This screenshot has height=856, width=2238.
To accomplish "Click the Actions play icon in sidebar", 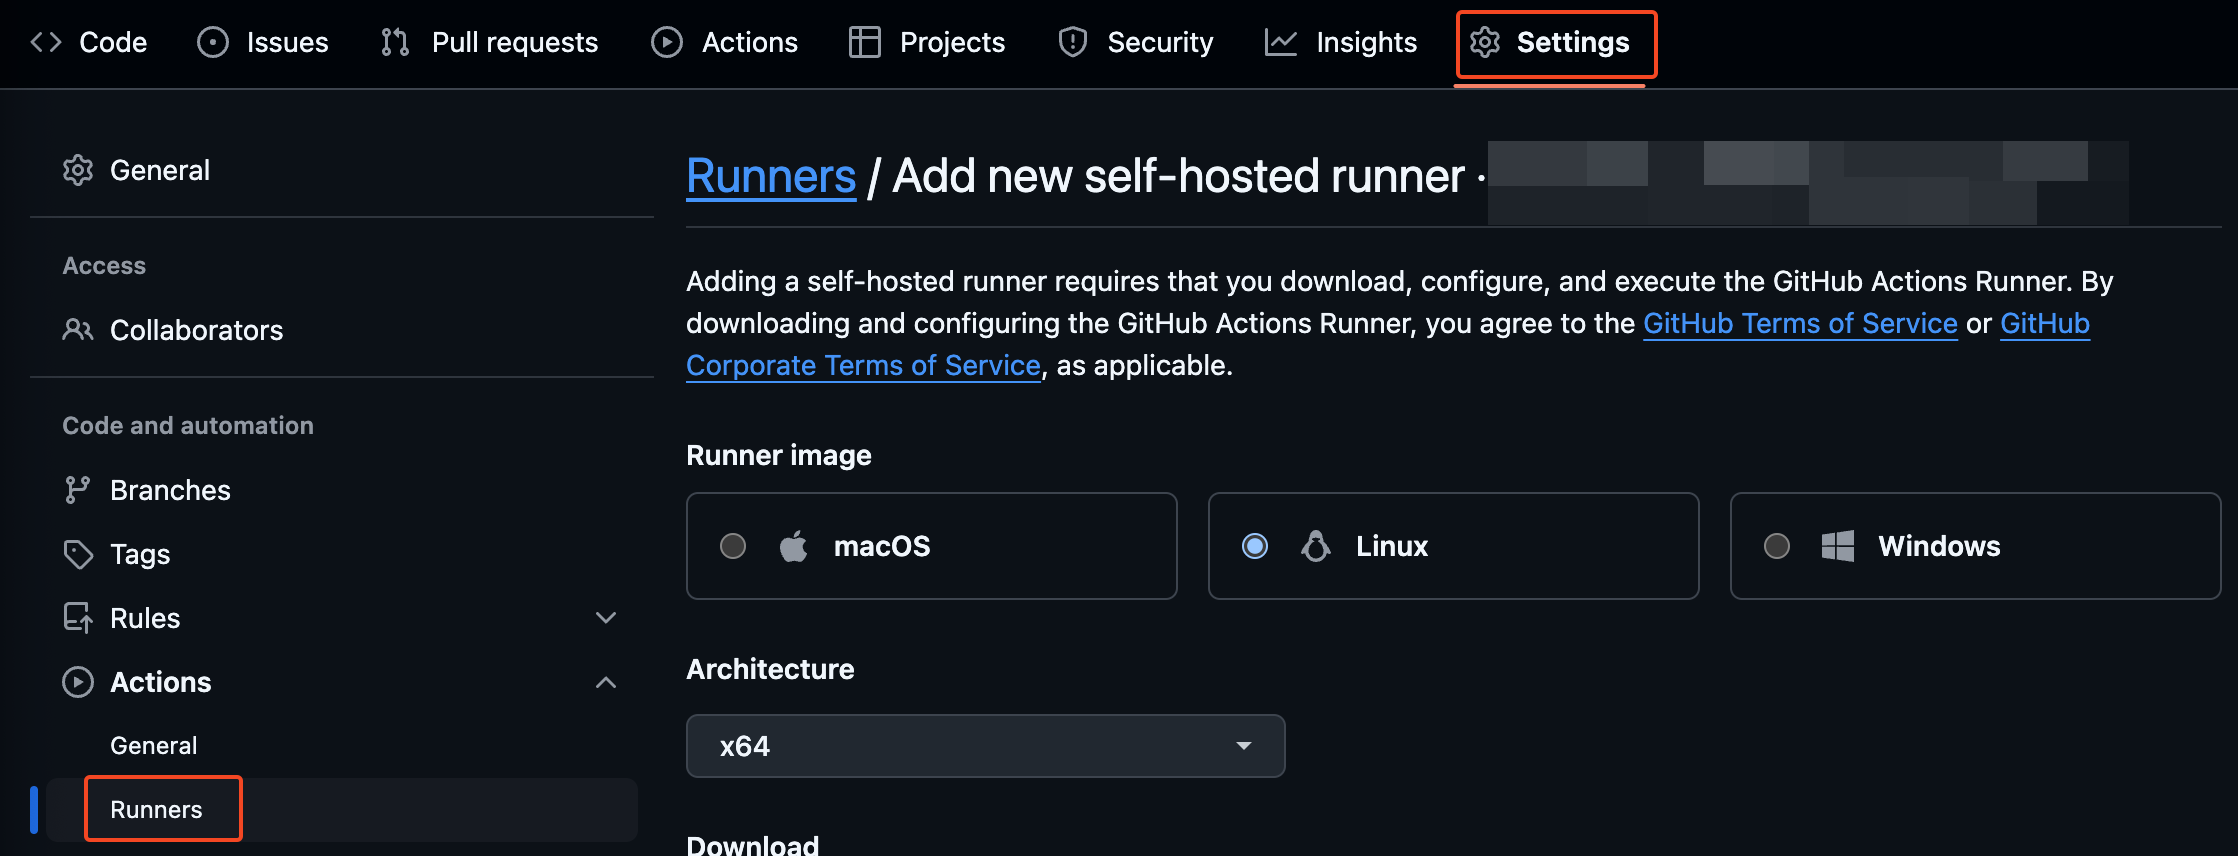I will [78, 682].
